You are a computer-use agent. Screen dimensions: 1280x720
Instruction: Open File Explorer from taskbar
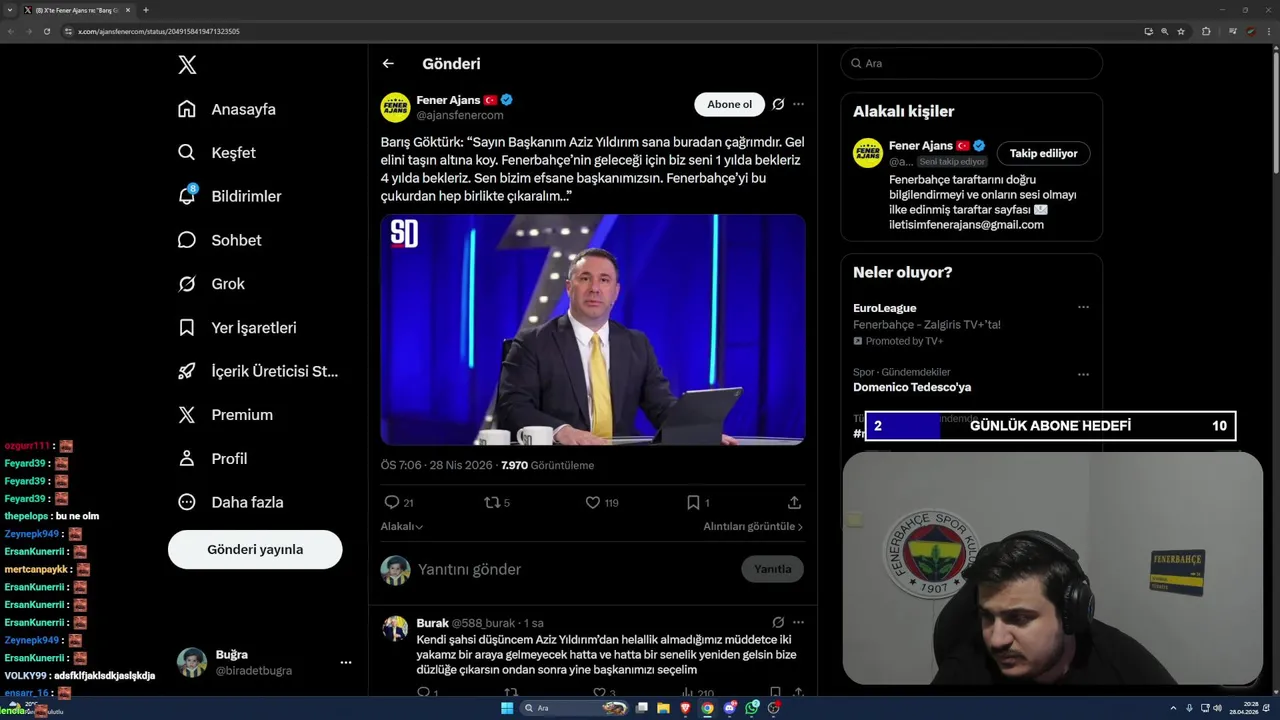(x=664, y=708)
